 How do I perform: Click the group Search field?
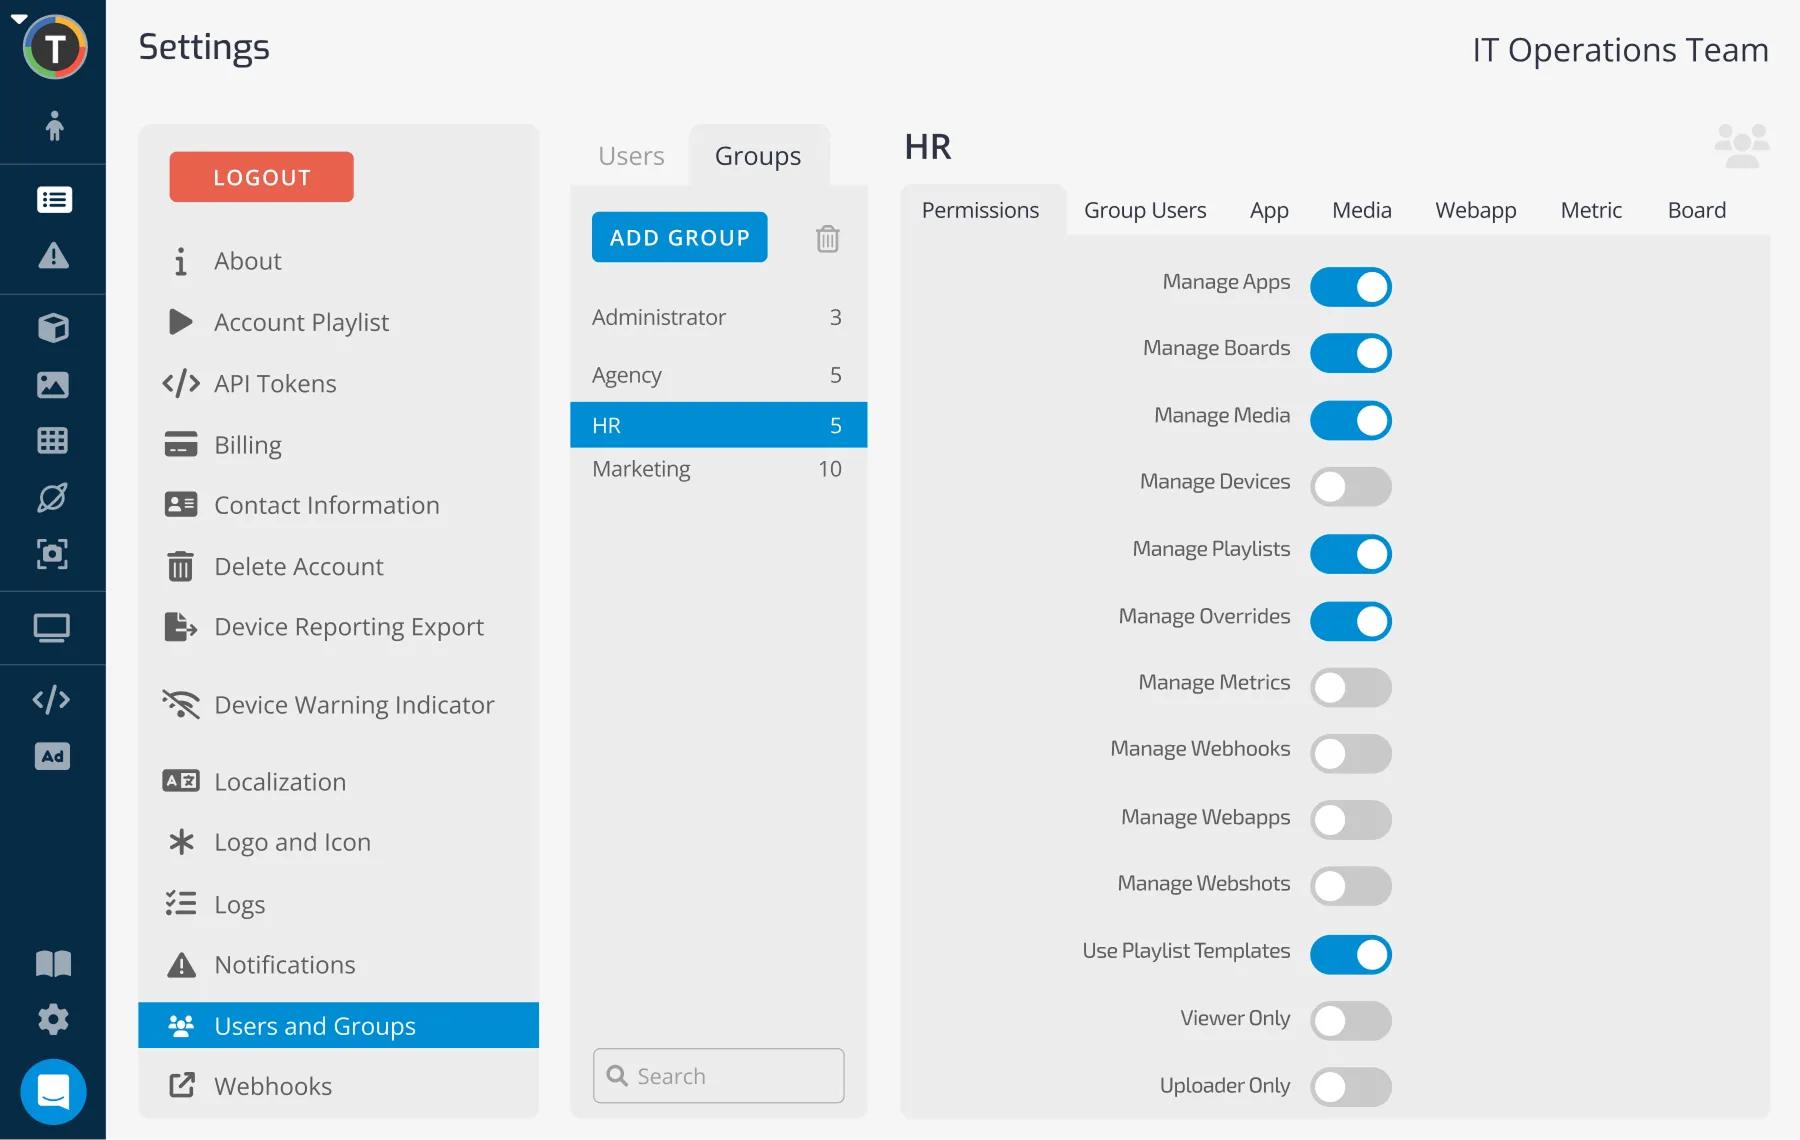click(719, 1076)
